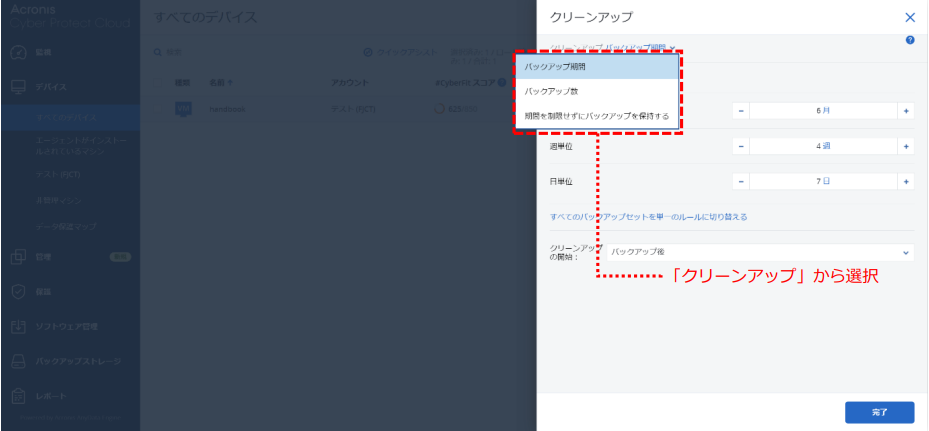
Task: Click the デバイス devices sidebar icon
Action: (18, 87)
